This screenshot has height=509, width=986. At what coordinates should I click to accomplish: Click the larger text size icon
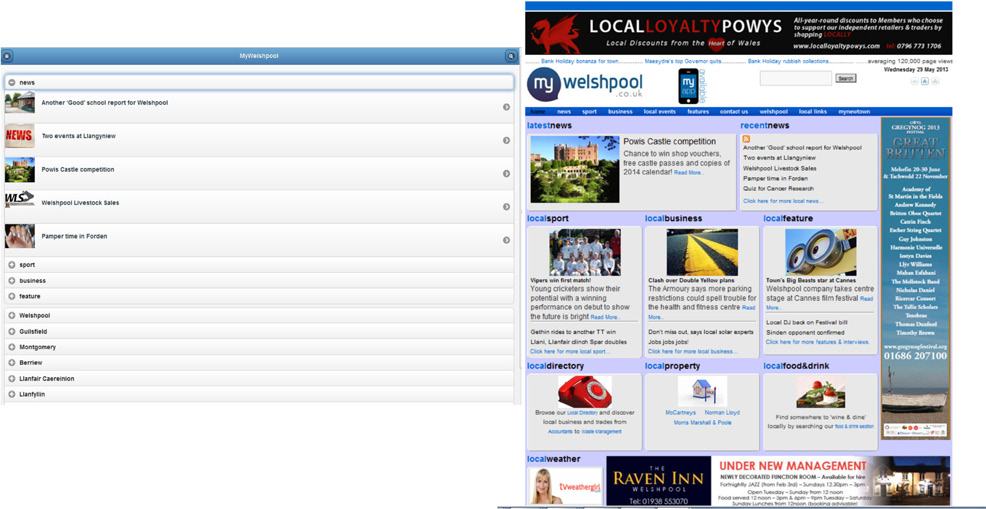(x=935, y=82)
